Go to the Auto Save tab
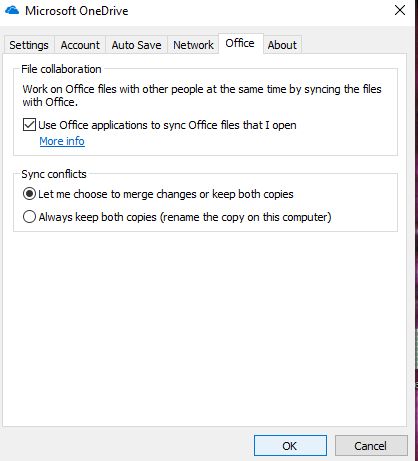Screen dimensions: 418x461 click(136, 45)
